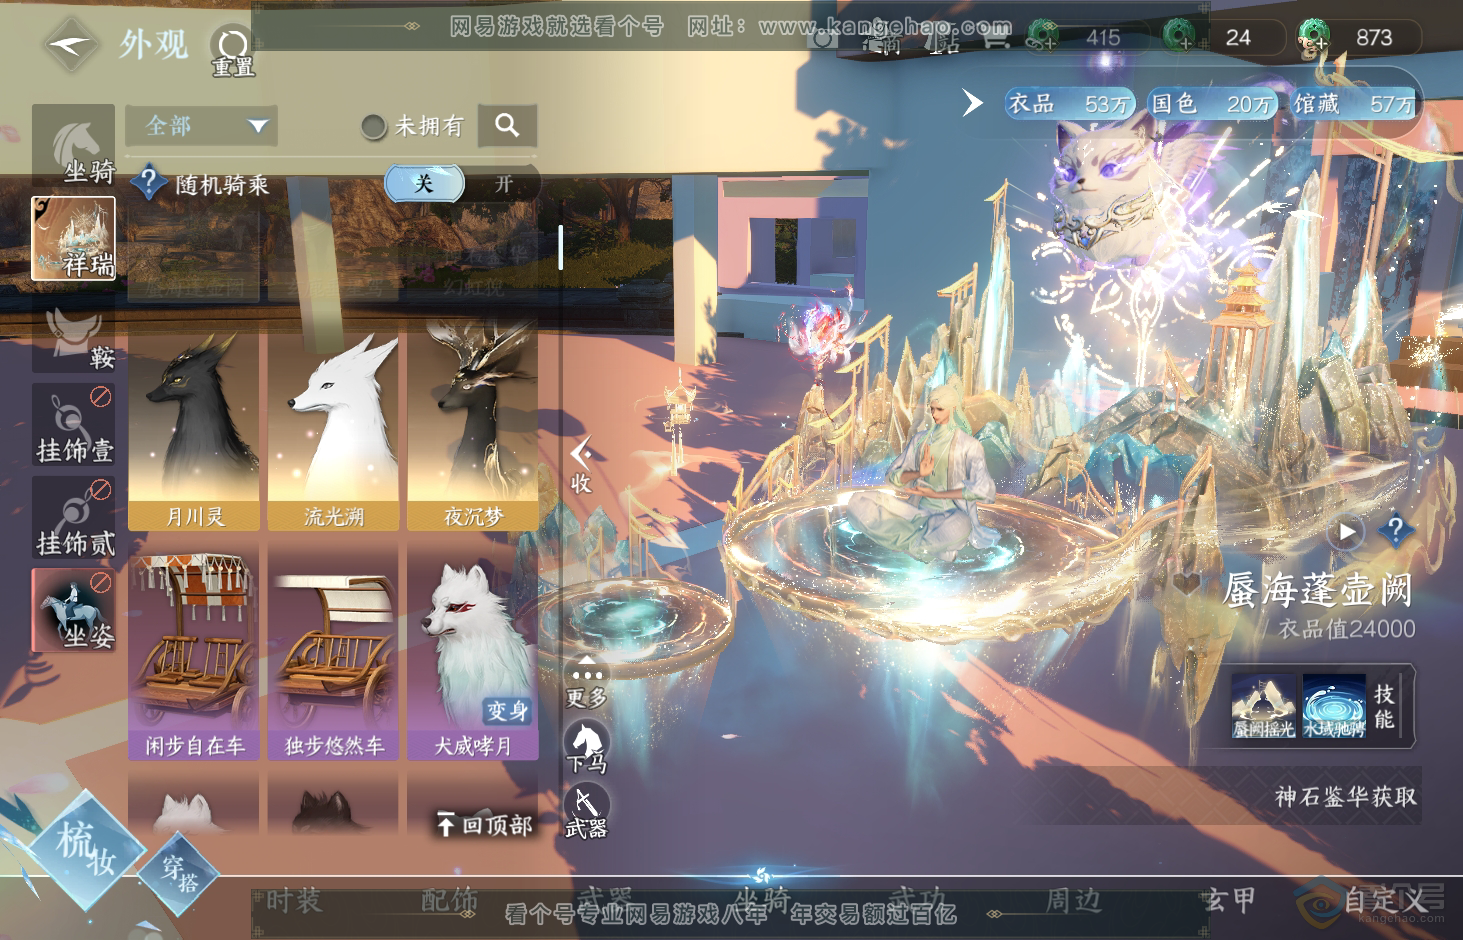The width and height of the screenshot is (1463, 940).
Task: Select the 挂饰壹 ornament slot
Action: tap(74, 425)
